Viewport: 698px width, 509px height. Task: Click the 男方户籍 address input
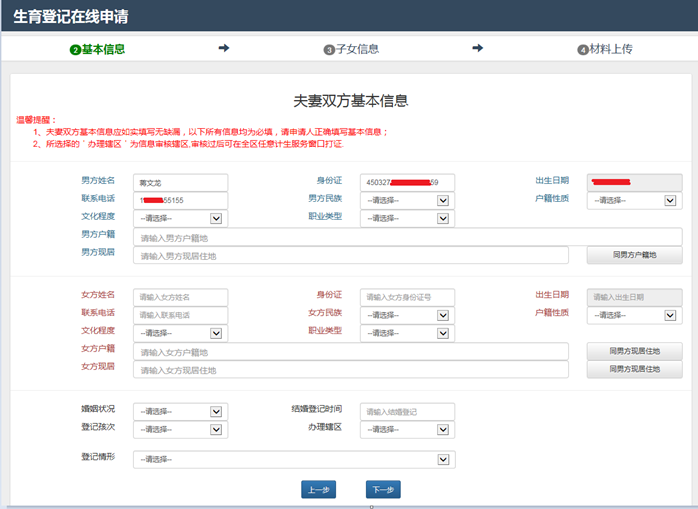pyautogui.click(x=407, y=237)
